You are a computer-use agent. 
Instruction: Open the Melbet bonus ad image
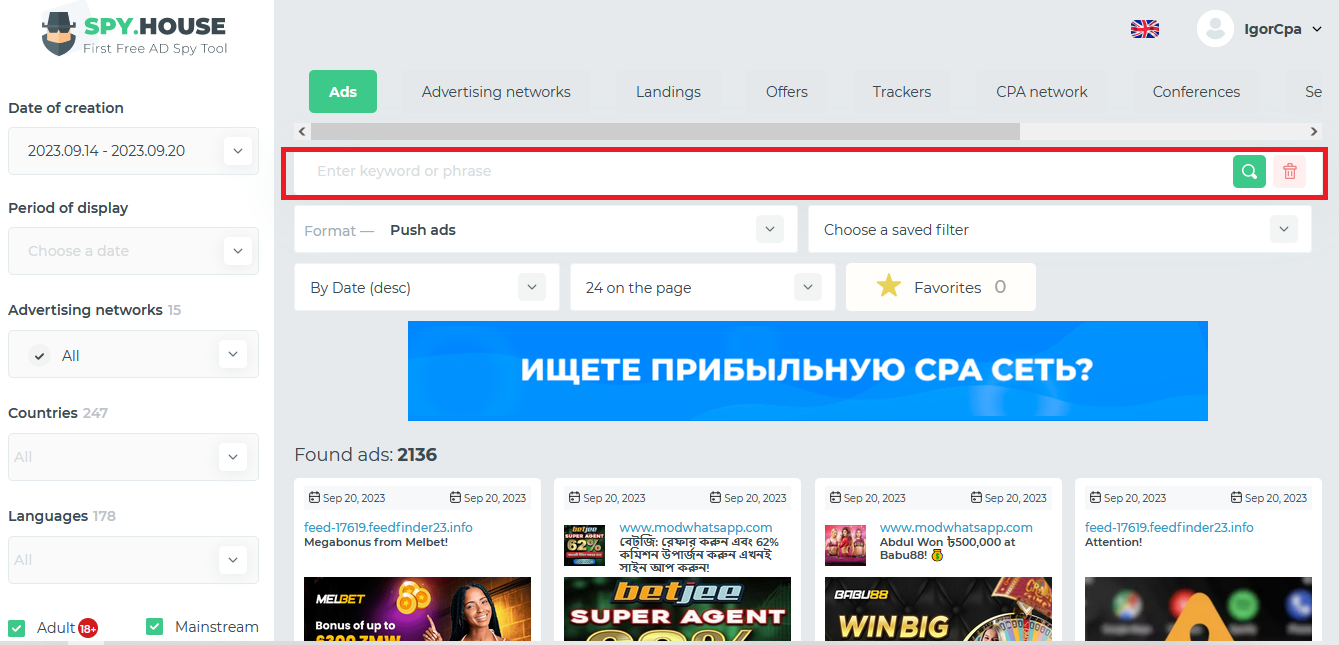417,609
